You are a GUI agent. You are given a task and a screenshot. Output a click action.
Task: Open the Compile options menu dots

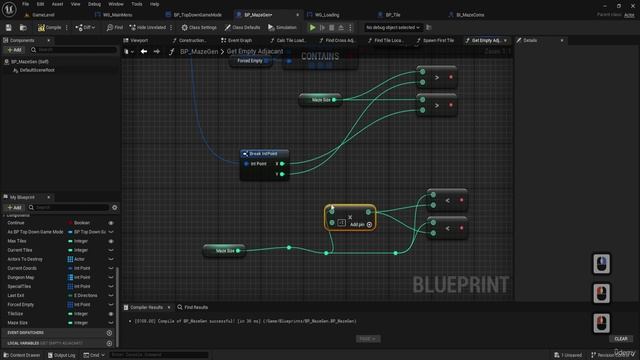[x=67, y=27]
